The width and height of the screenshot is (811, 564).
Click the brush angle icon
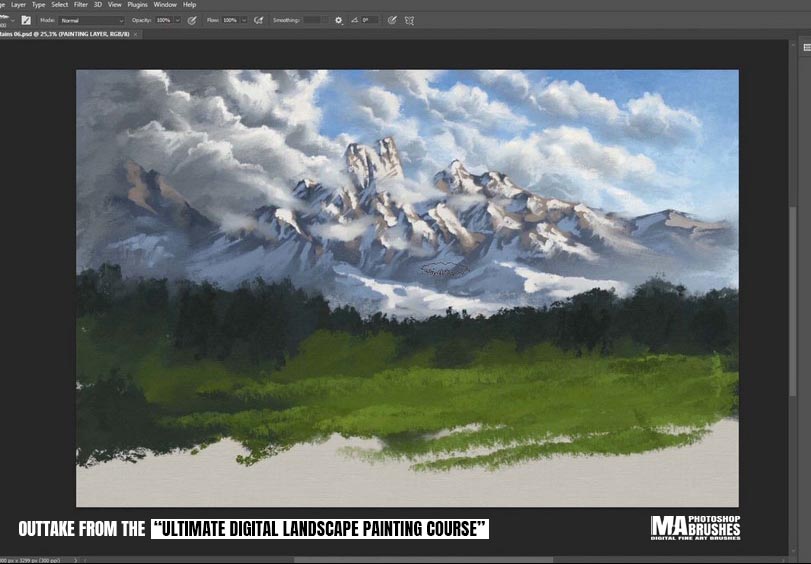(353, 20)
